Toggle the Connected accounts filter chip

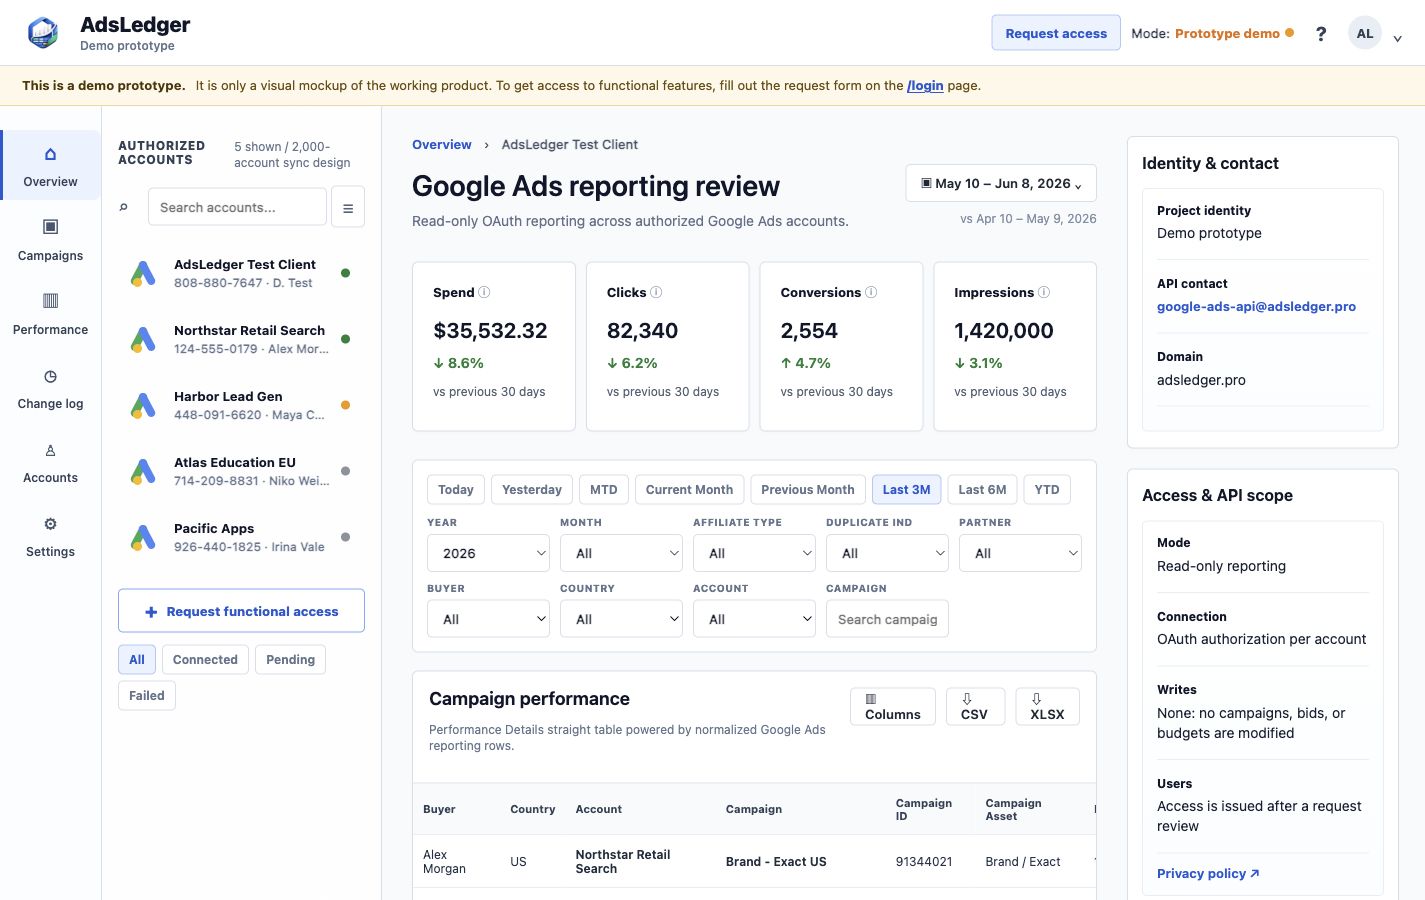tap(205, 659)
